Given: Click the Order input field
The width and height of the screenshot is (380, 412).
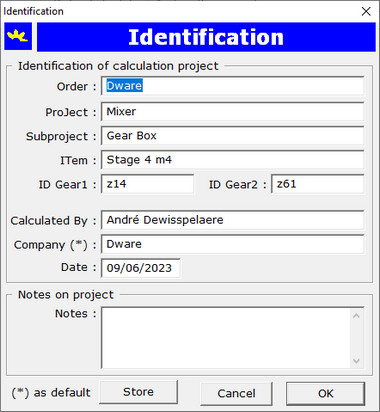Looking at the screenshot, I should tap(232, 86).
